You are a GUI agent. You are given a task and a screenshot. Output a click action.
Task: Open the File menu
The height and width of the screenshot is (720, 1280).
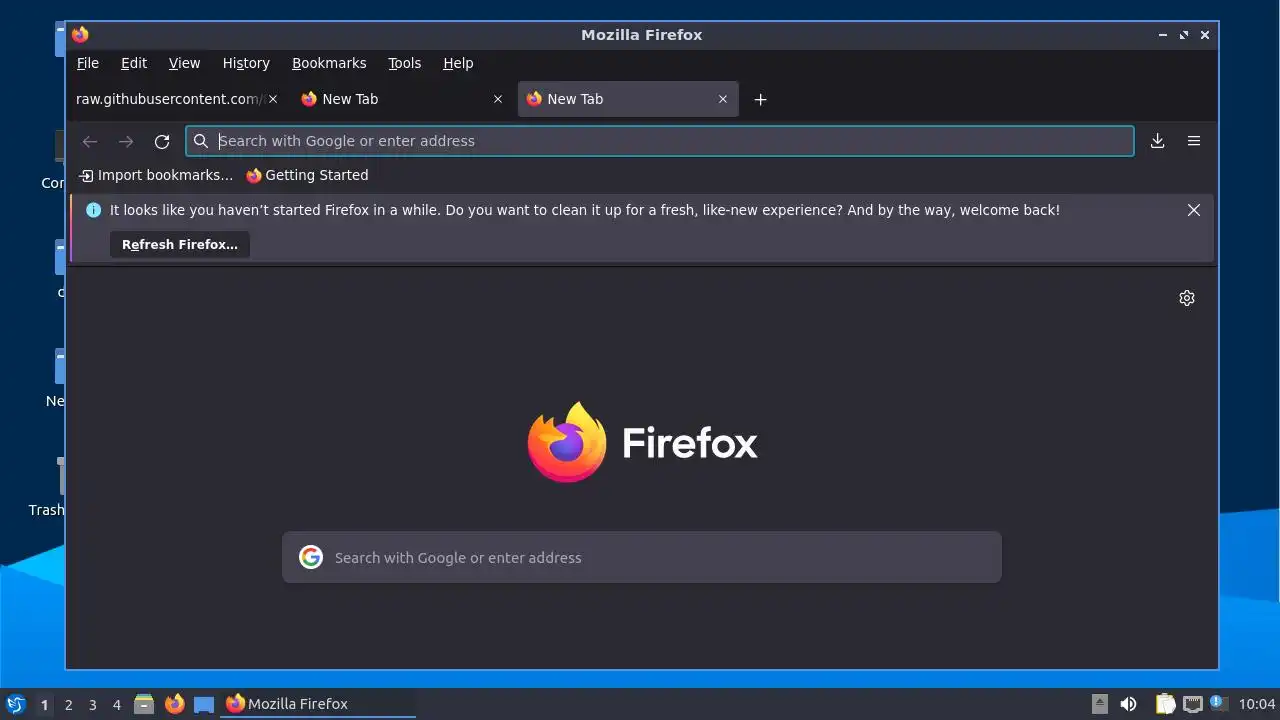click(x=88, y=63)
